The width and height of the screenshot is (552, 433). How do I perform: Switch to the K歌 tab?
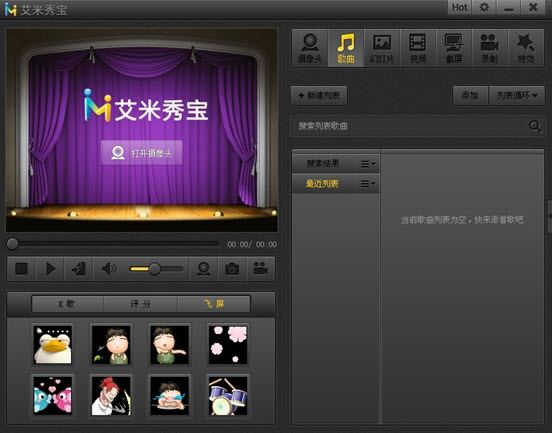68,304
